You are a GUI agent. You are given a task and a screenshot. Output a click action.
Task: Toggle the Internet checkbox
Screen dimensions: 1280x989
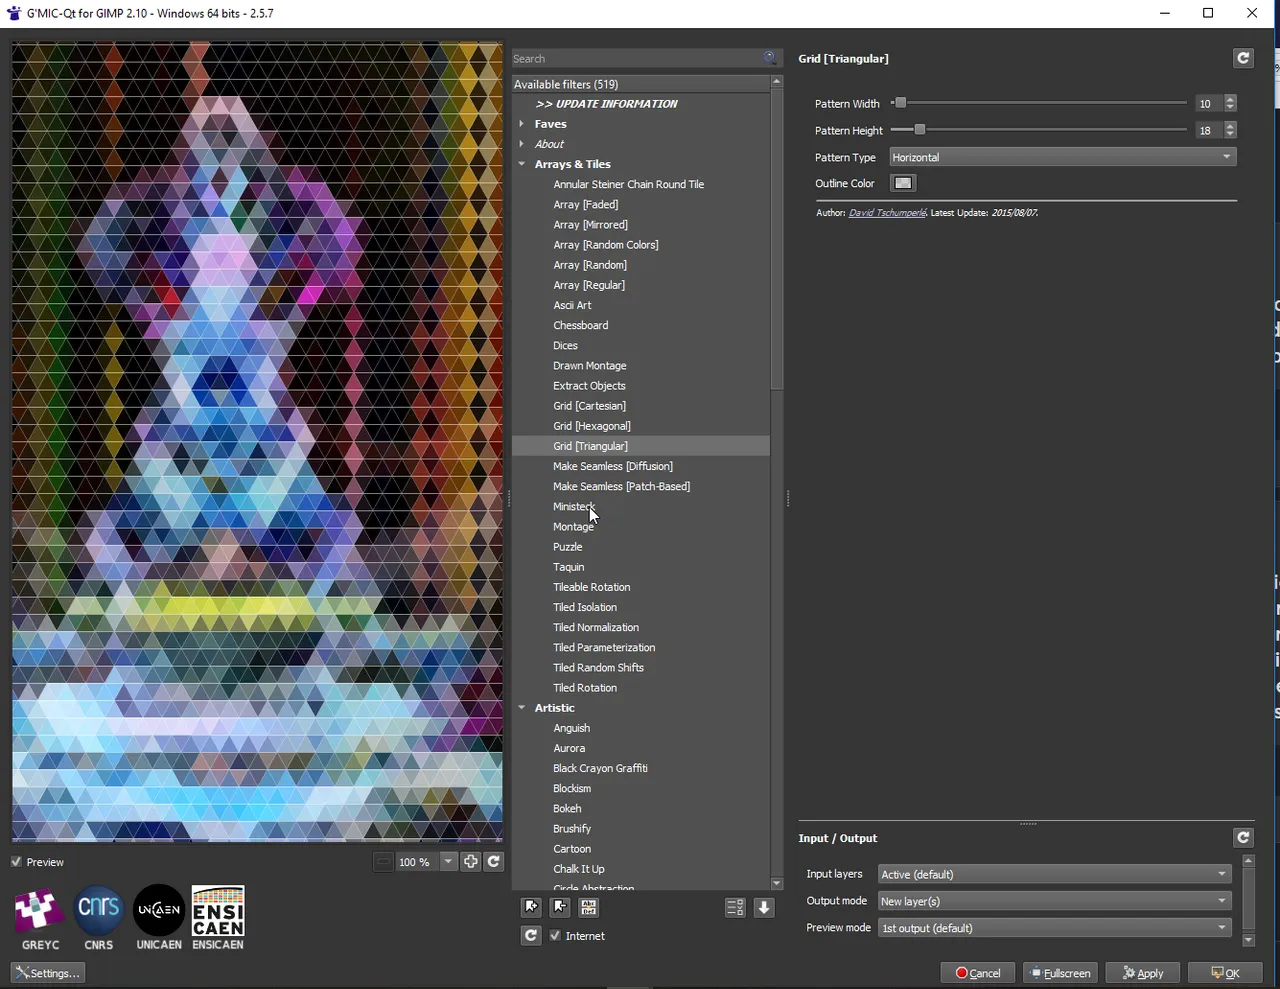click(x=555, y=936)
